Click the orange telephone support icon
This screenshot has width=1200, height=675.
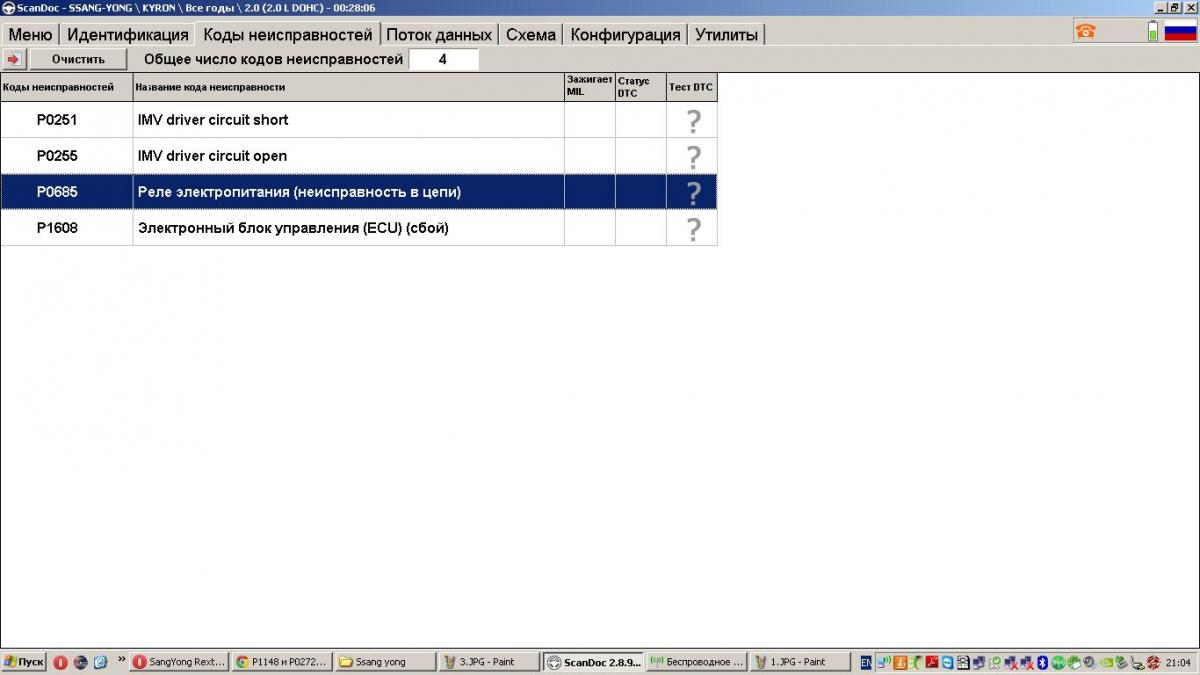[x=1085, y=31]
